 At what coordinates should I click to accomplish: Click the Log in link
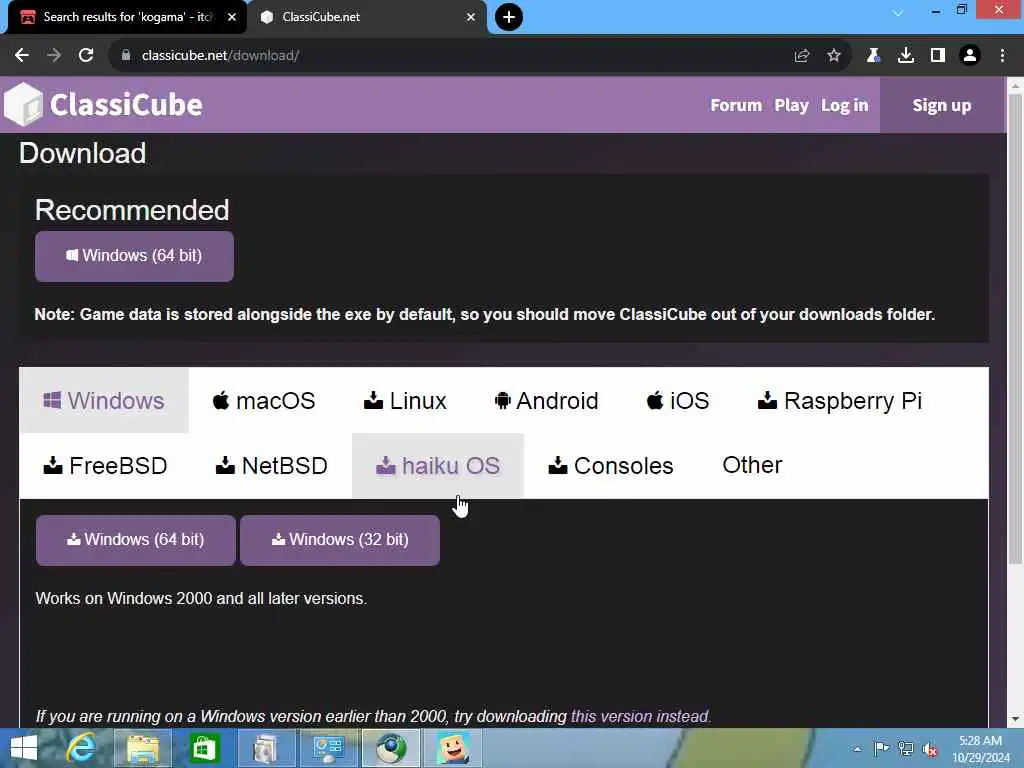point(844,105)
